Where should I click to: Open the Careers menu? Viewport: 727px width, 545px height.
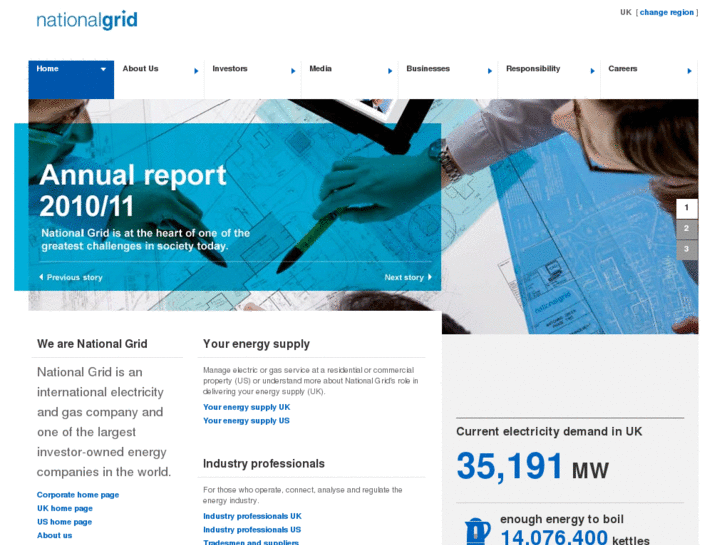(x=623, y=69)
